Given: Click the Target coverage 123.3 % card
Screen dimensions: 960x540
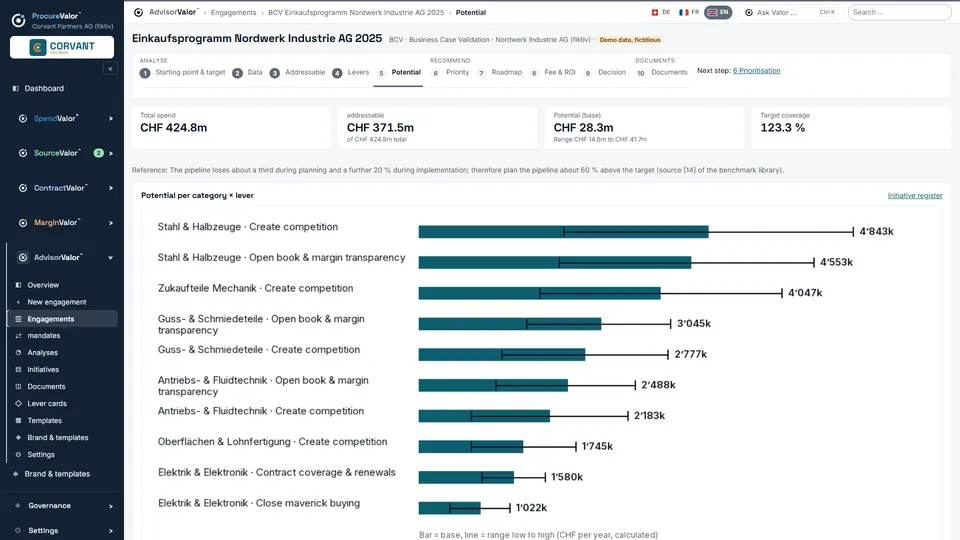Looking at the screenshot, I should tap(851, 127).
